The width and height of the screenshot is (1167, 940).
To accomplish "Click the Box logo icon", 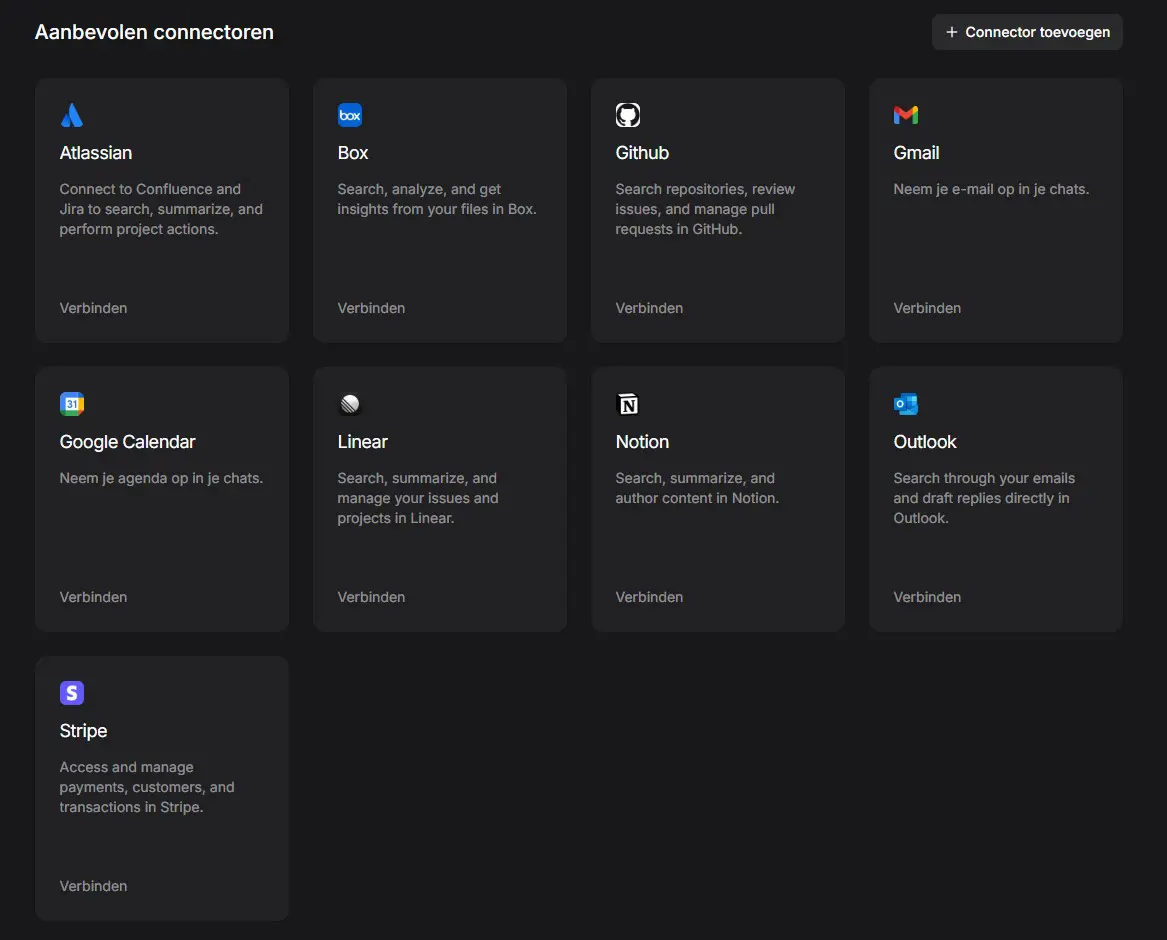I will (350, 115).
